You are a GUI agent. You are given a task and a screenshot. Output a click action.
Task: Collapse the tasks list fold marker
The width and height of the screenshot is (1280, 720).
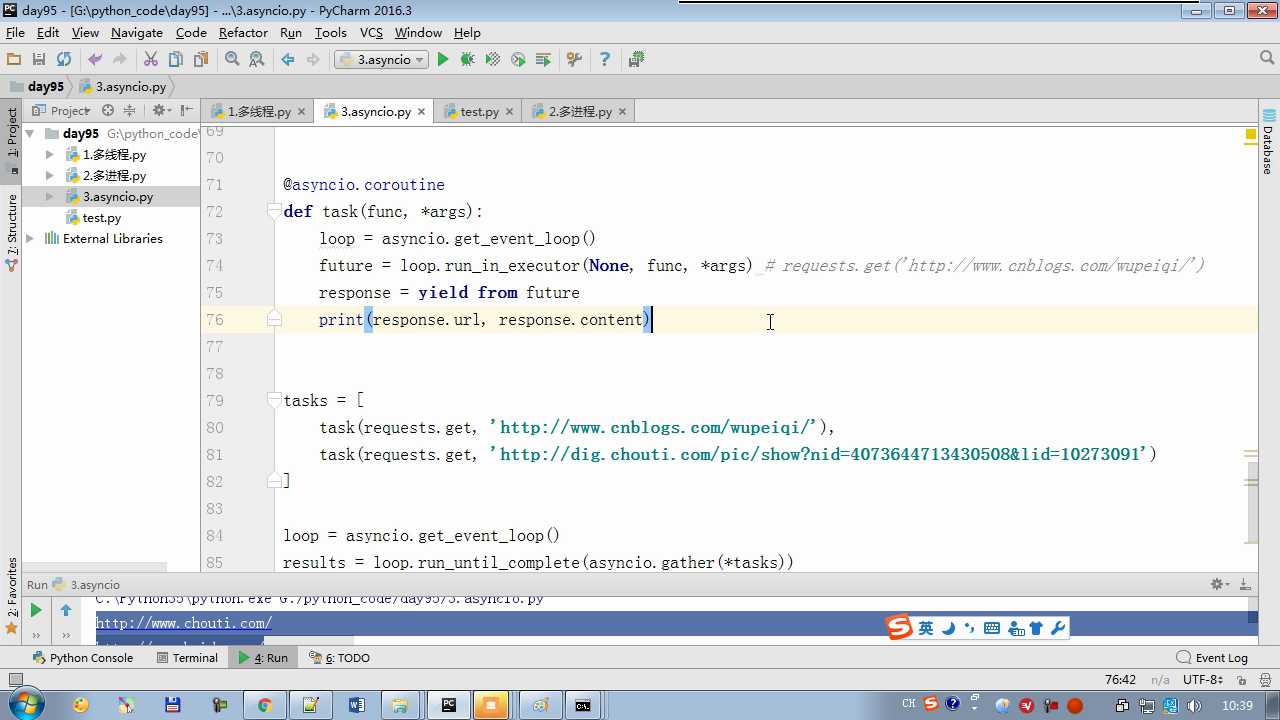point(274,400)
